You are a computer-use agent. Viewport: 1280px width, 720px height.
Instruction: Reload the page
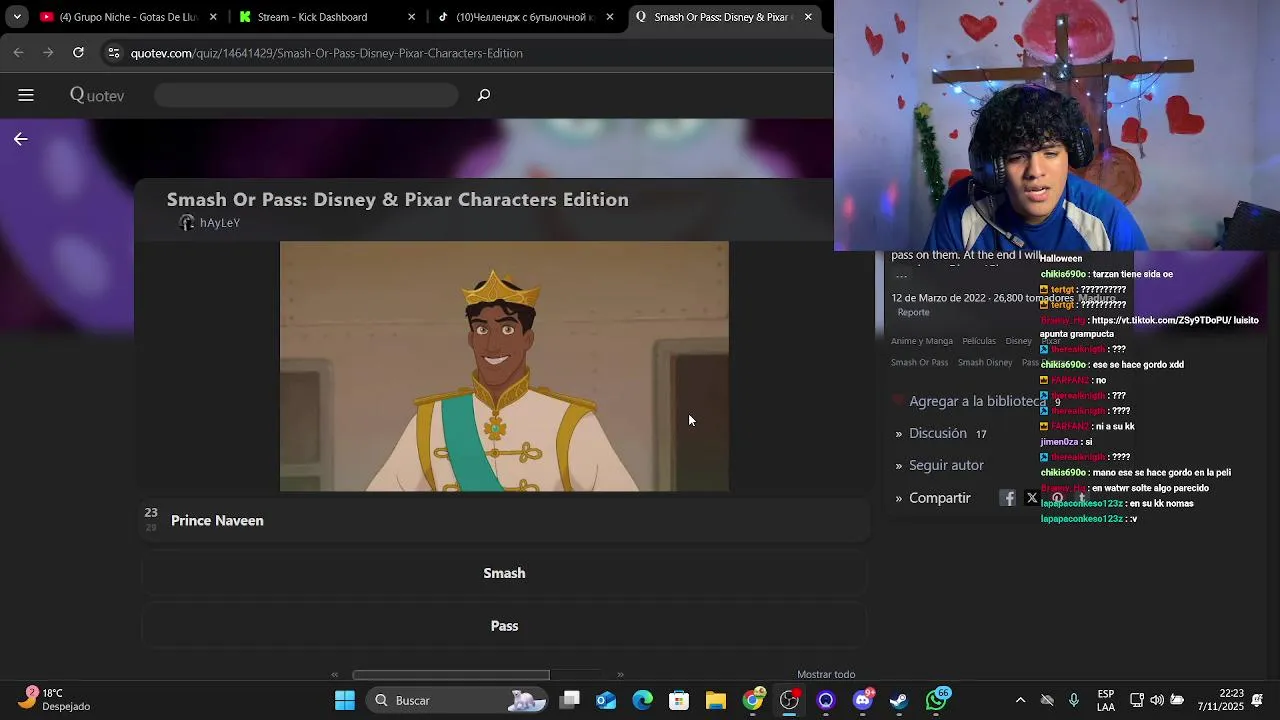coord(78,53)
